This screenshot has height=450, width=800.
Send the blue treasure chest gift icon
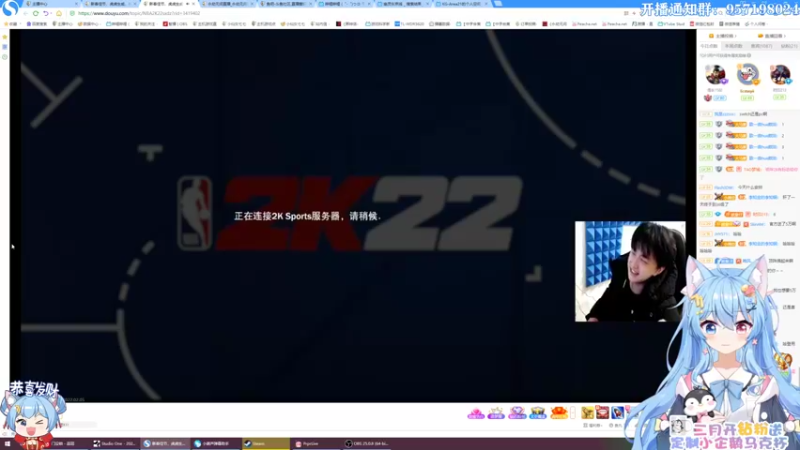pos(538,413)
